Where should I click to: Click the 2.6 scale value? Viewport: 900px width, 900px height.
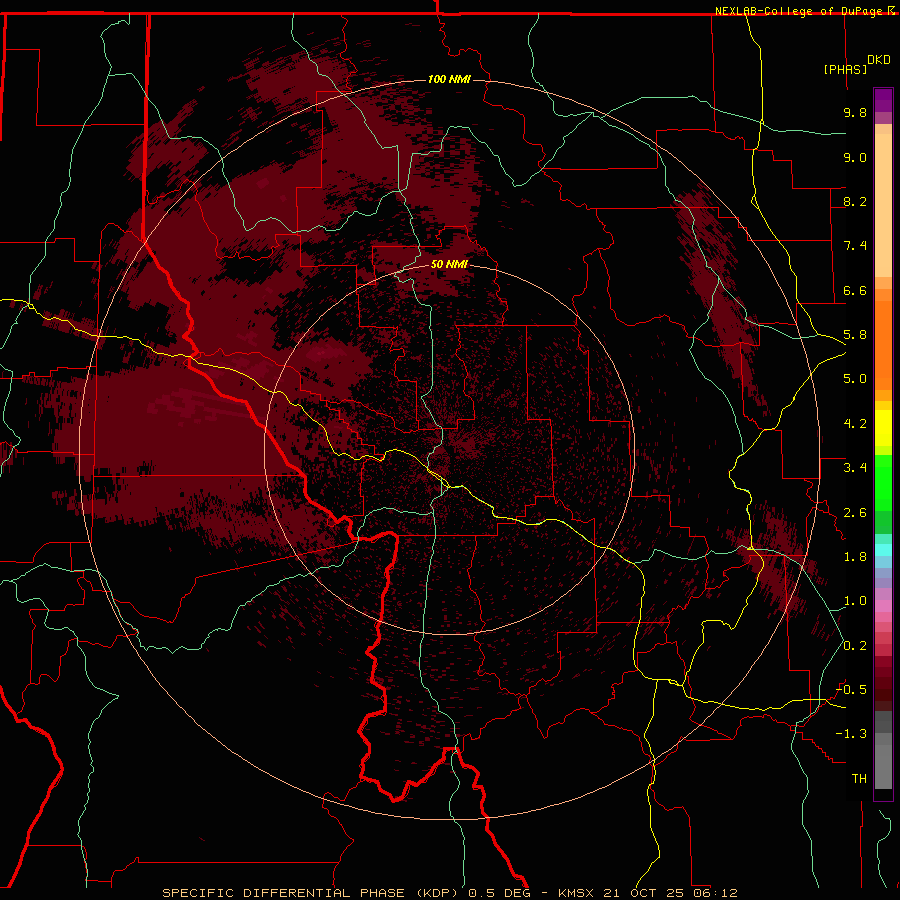click(x=855, y=513)
